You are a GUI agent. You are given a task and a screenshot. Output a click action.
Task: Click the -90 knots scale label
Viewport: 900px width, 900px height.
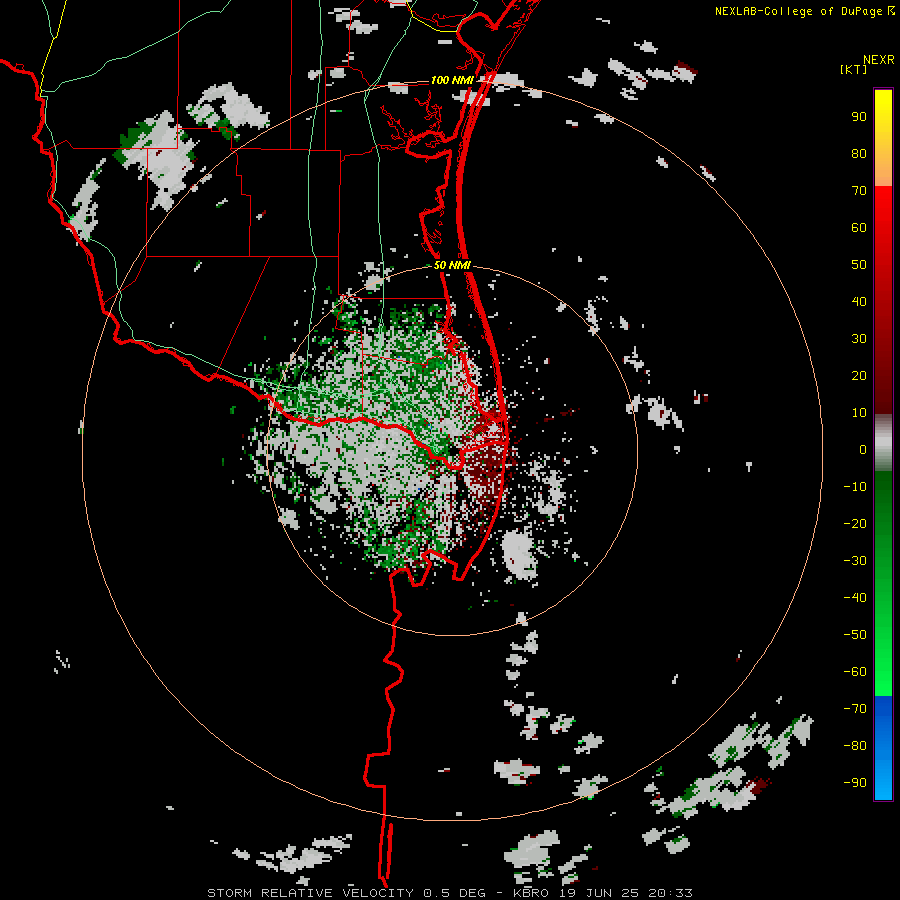click(855, 782)
